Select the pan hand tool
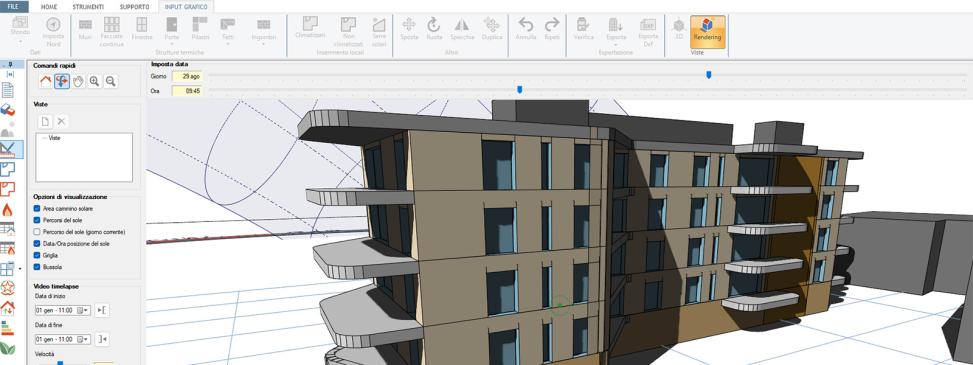Image resolution: width=973 pixels, height=365 pixels. point(78,81)
